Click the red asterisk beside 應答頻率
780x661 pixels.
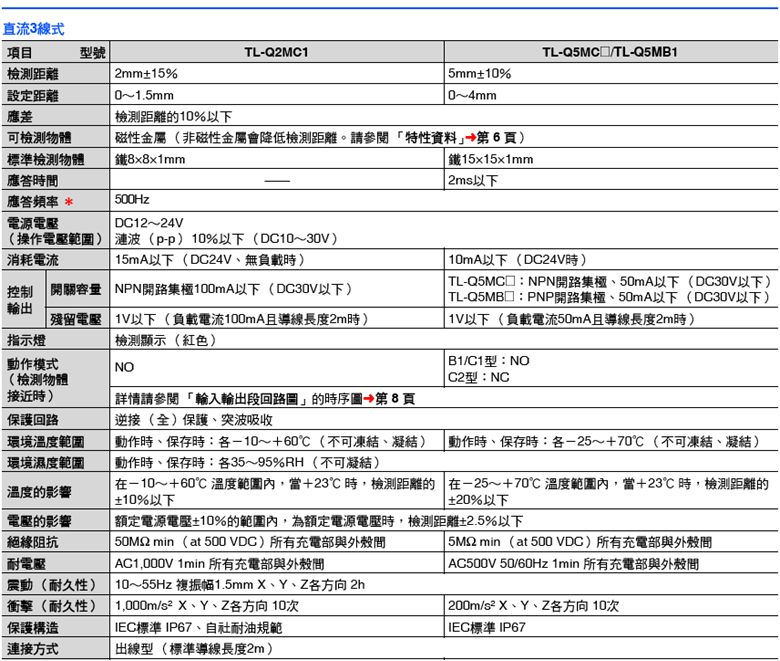click(x=70, y=203)
